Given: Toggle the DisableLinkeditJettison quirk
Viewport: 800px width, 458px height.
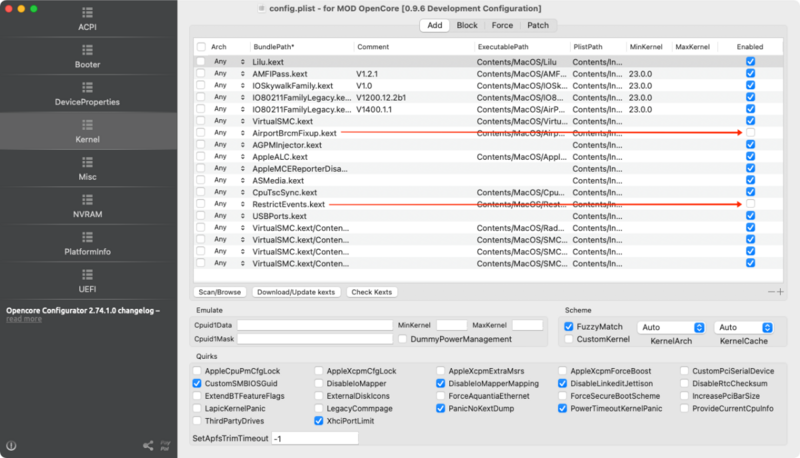Looking at the screenshot, I should (x=562, y=384).
